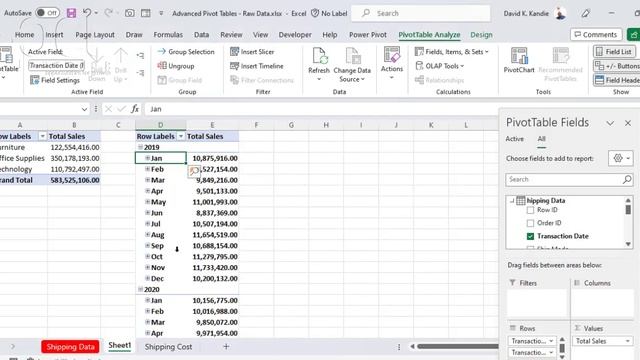Expand the 2019 Dec row
The height and width of the screenshot is (360, 640).
[147, 278]
